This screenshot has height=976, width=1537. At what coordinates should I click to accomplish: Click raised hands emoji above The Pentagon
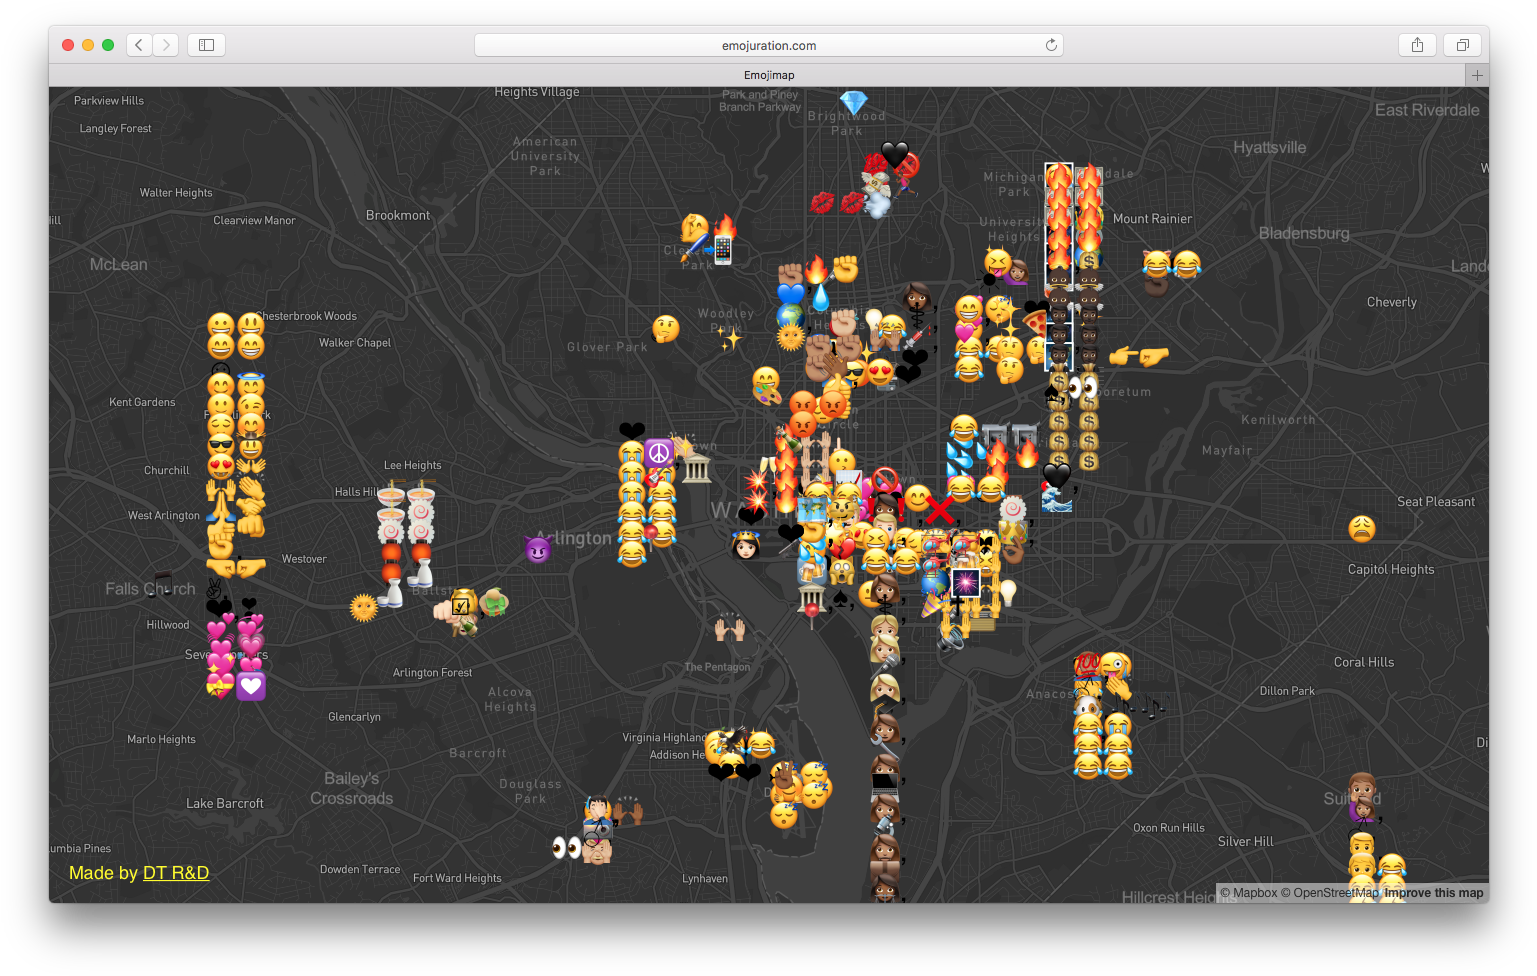tap(730, 629)
